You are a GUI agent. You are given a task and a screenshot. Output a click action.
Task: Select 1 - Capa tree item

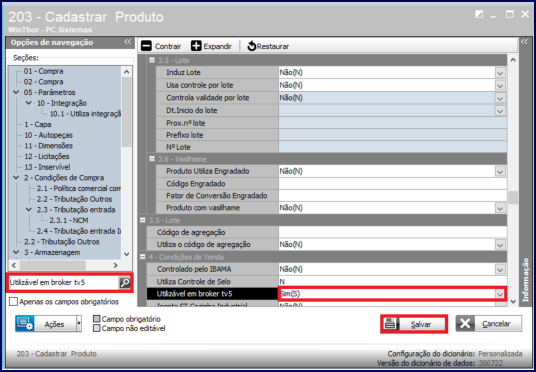pos(38,124)
